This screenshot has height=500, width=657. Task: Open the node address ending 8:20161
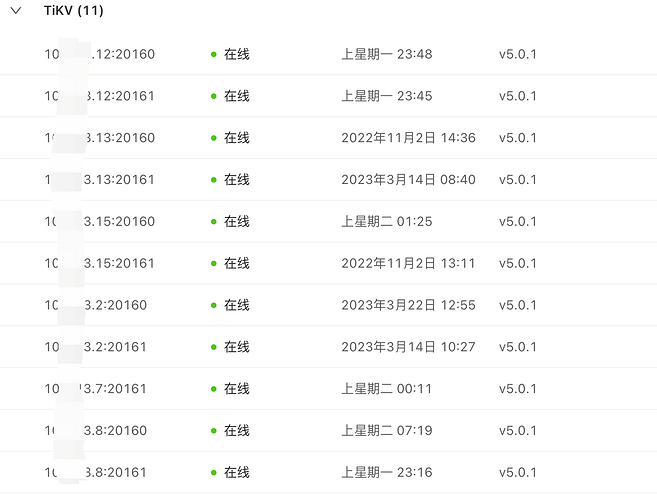pos(100,472)
